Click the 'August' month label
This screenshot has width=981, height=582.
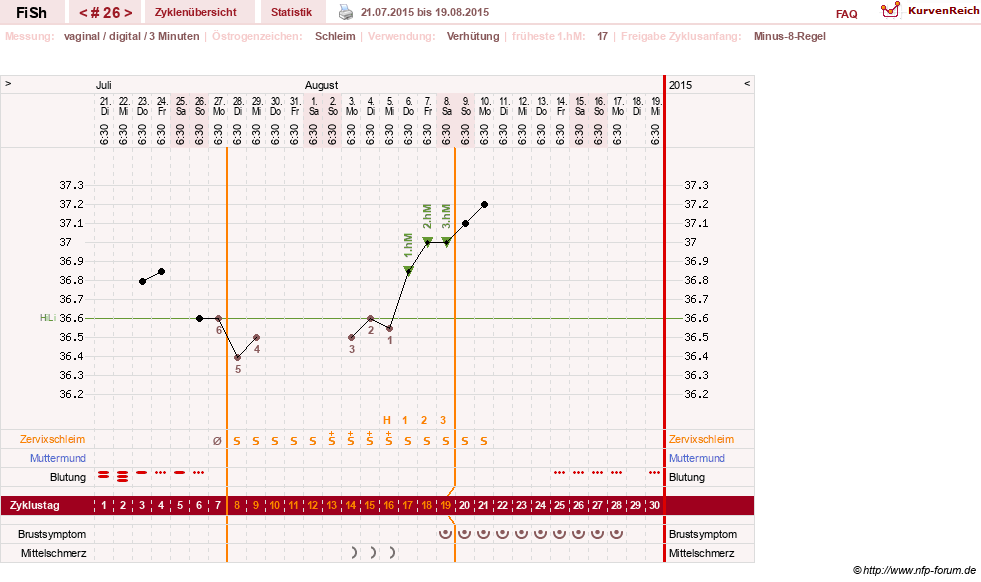coord(322,85)
